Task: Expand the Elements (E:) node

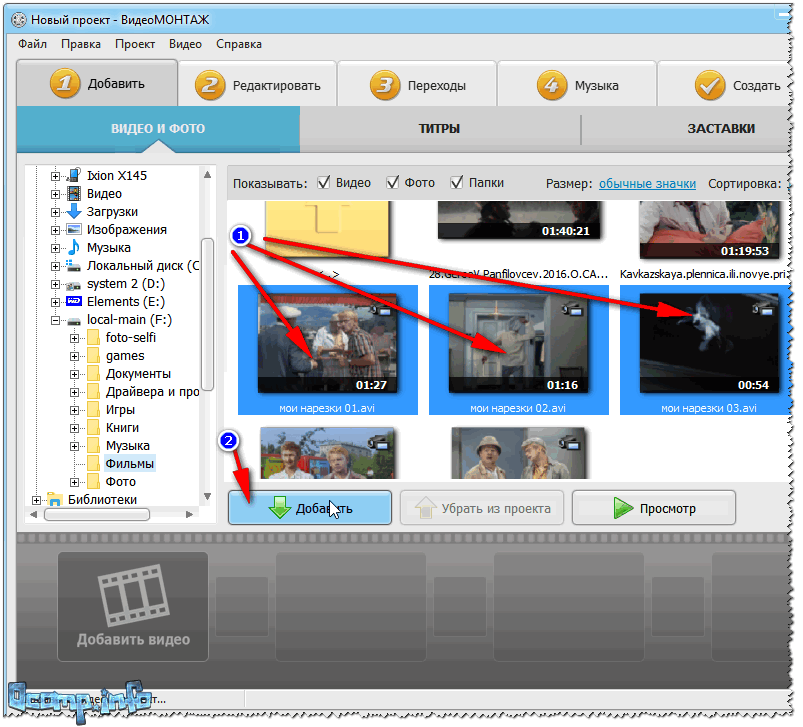Action: pyautogui.click(x=55, y=302)
